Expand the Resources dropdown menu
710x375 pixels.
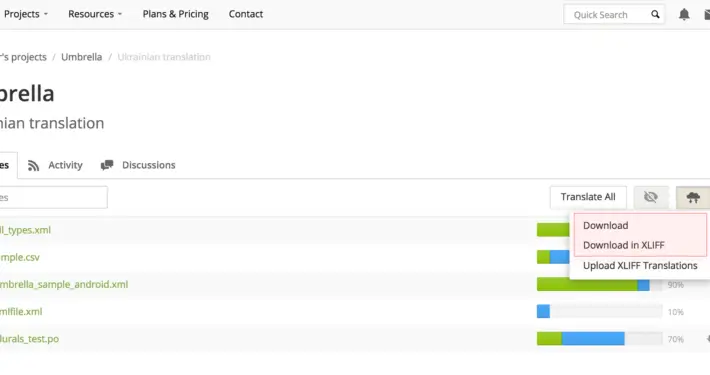pos(95,14)
